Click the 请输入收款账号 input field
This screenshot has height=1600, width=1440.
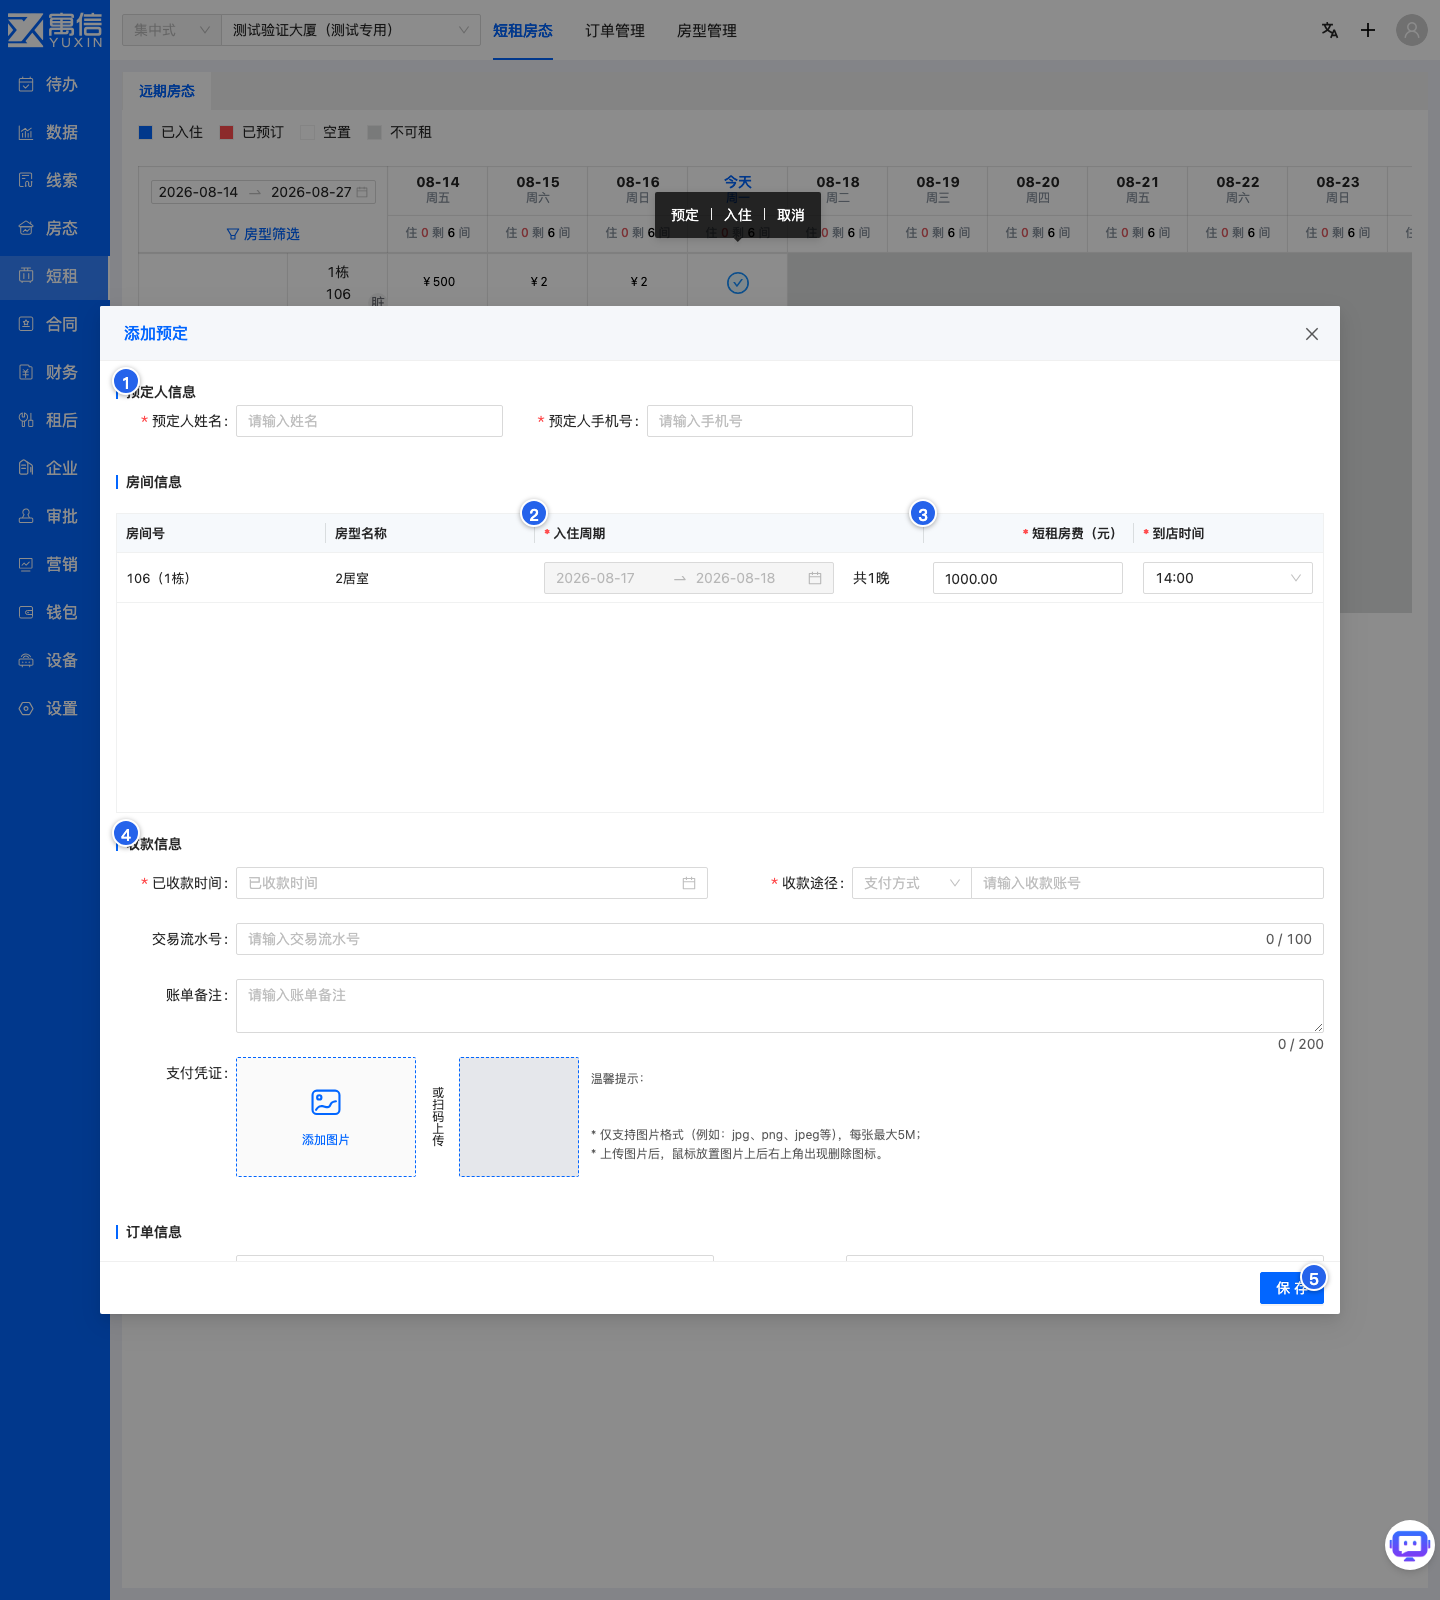click(1148, 883)
